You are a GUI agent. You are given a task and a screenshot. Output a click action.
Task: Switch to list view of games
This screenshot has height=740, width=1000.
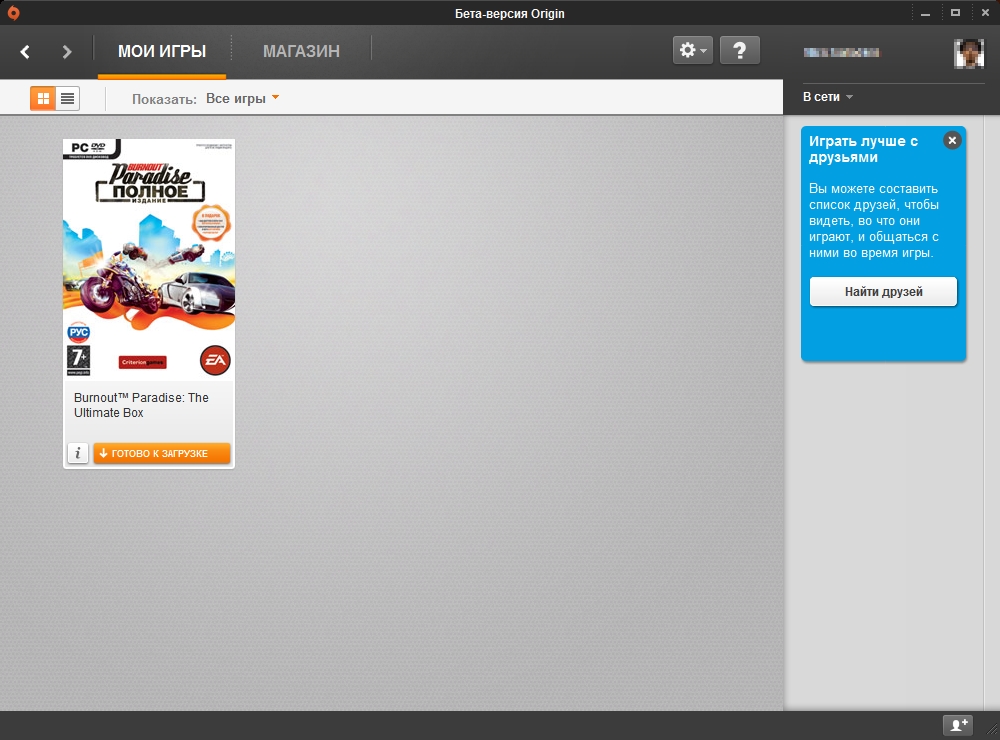68,98
